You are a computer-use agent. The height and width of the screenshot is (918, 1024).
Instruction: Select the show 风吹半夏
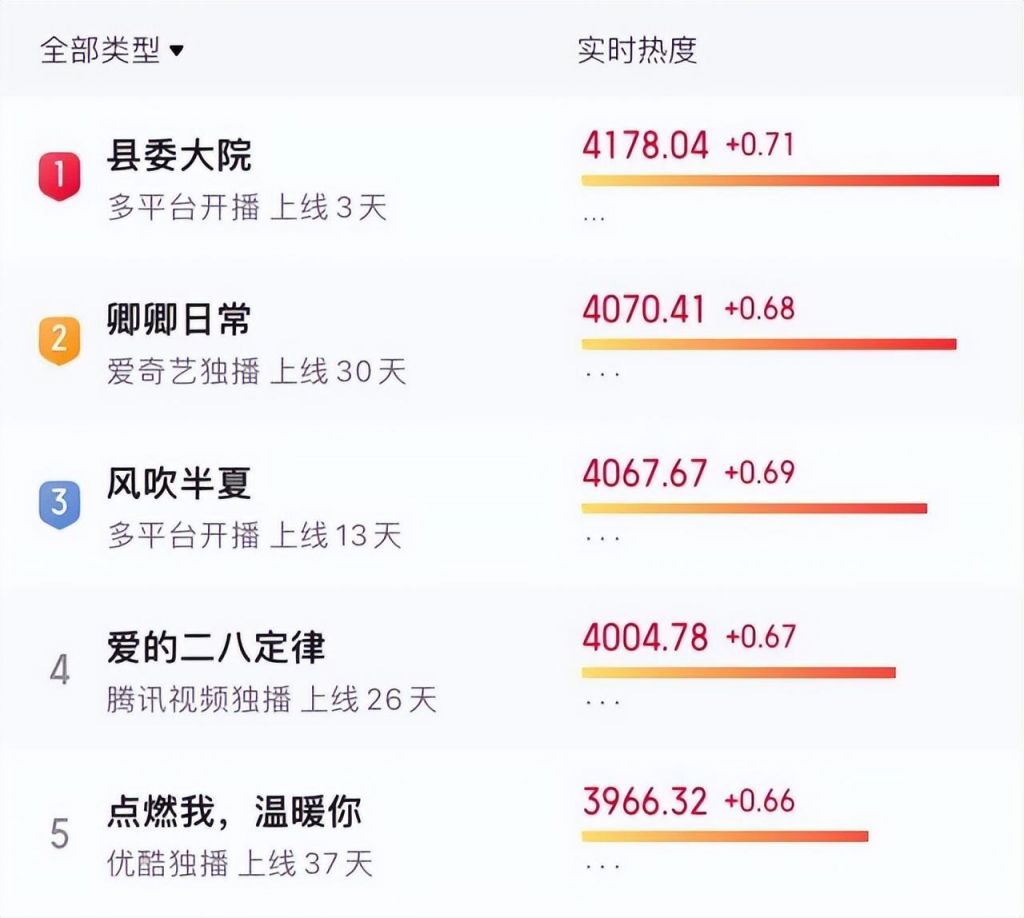coord(179,484)
